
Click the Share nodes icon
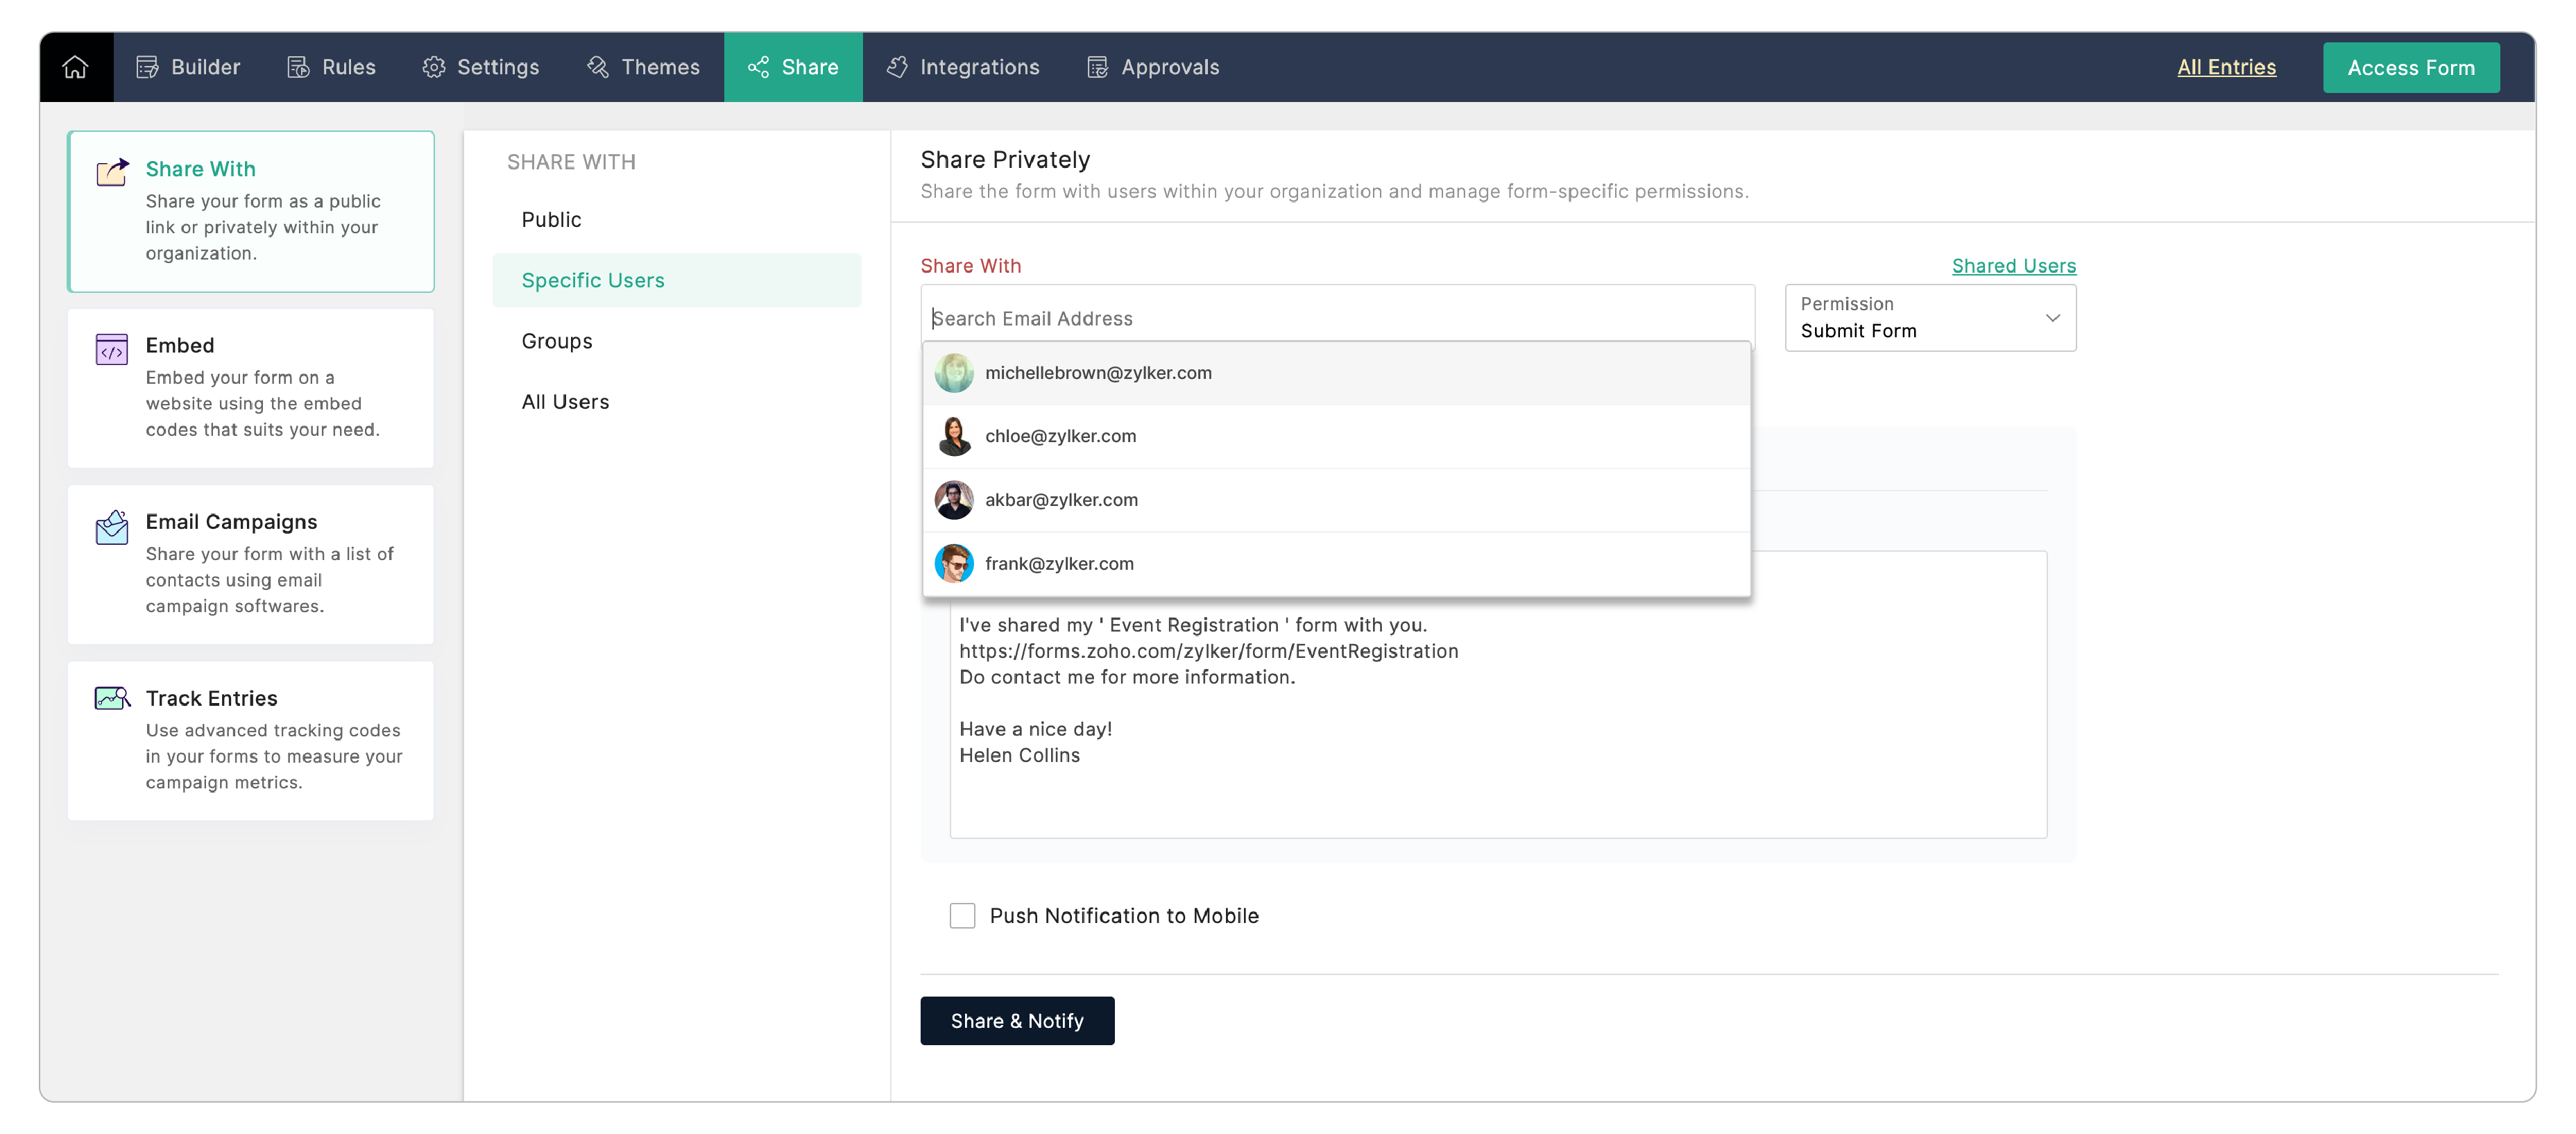(758, 67)
